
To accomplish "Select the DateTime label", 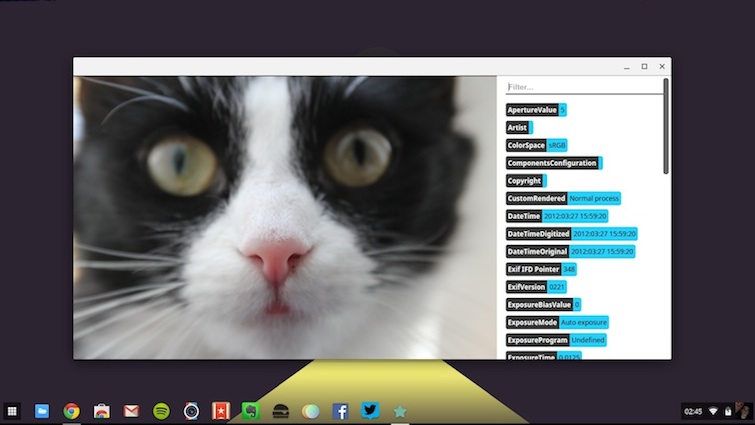I will tap(524, 216).
